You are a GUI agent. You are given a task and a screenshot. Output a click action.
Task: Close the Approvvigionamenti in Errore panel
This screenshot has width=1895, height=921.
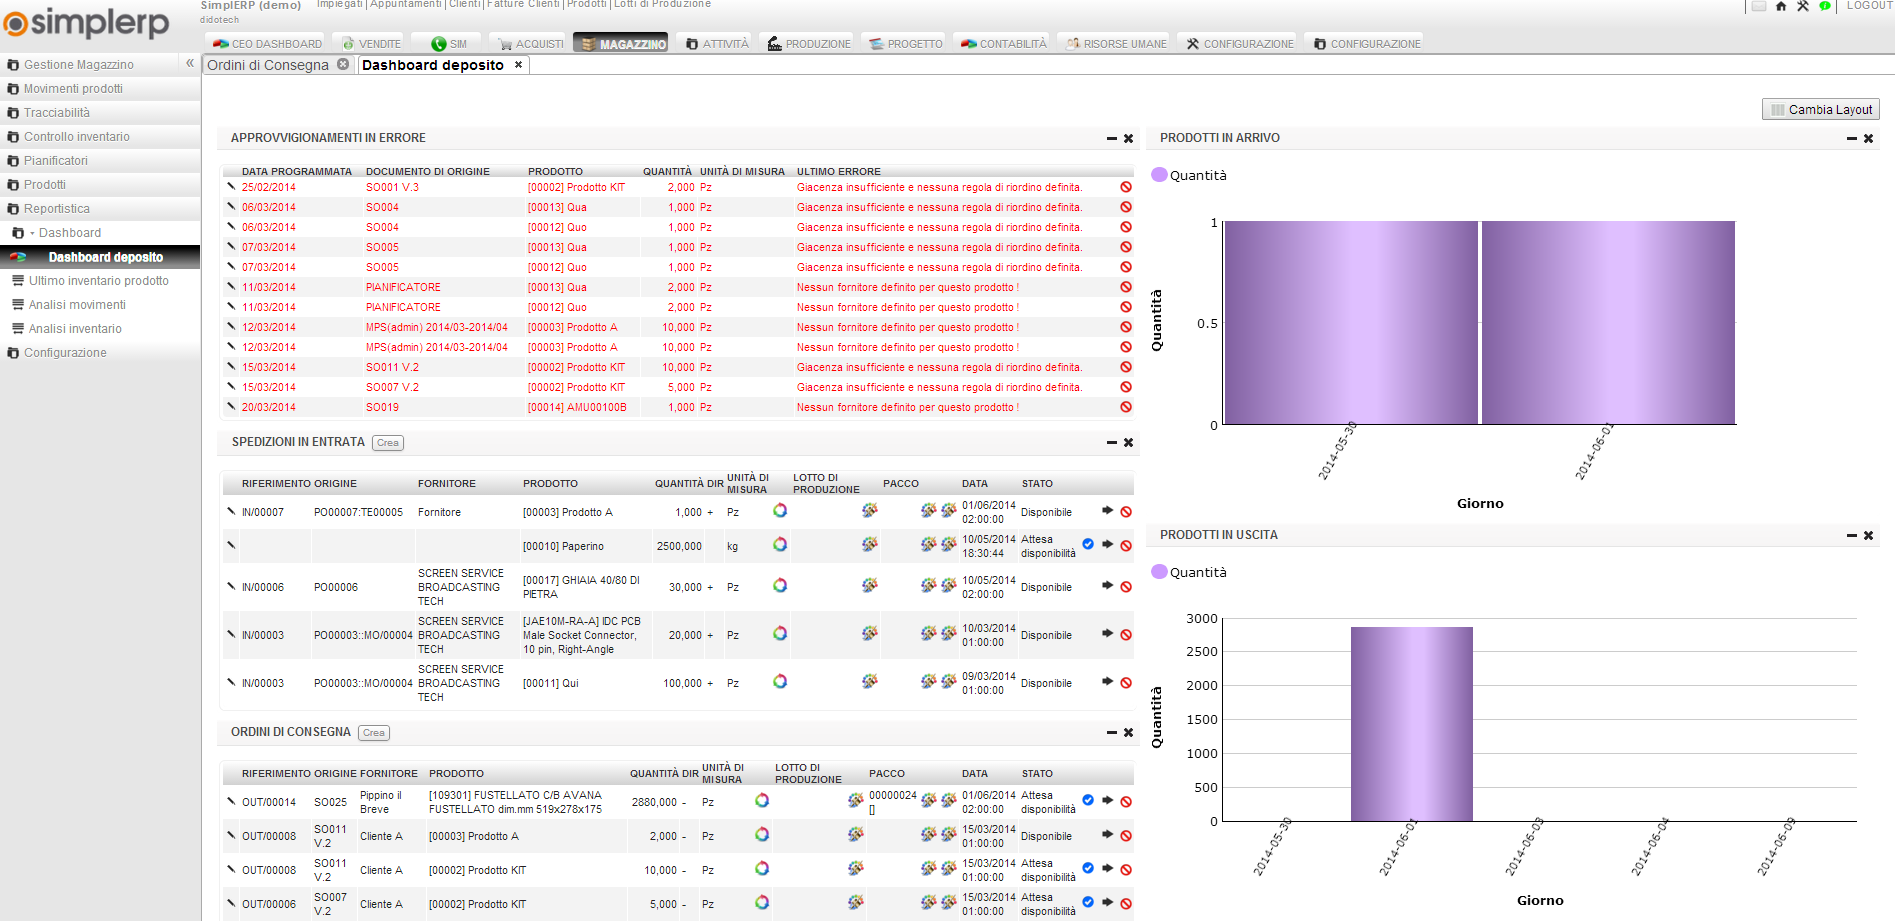click(x=1129, y=139)
